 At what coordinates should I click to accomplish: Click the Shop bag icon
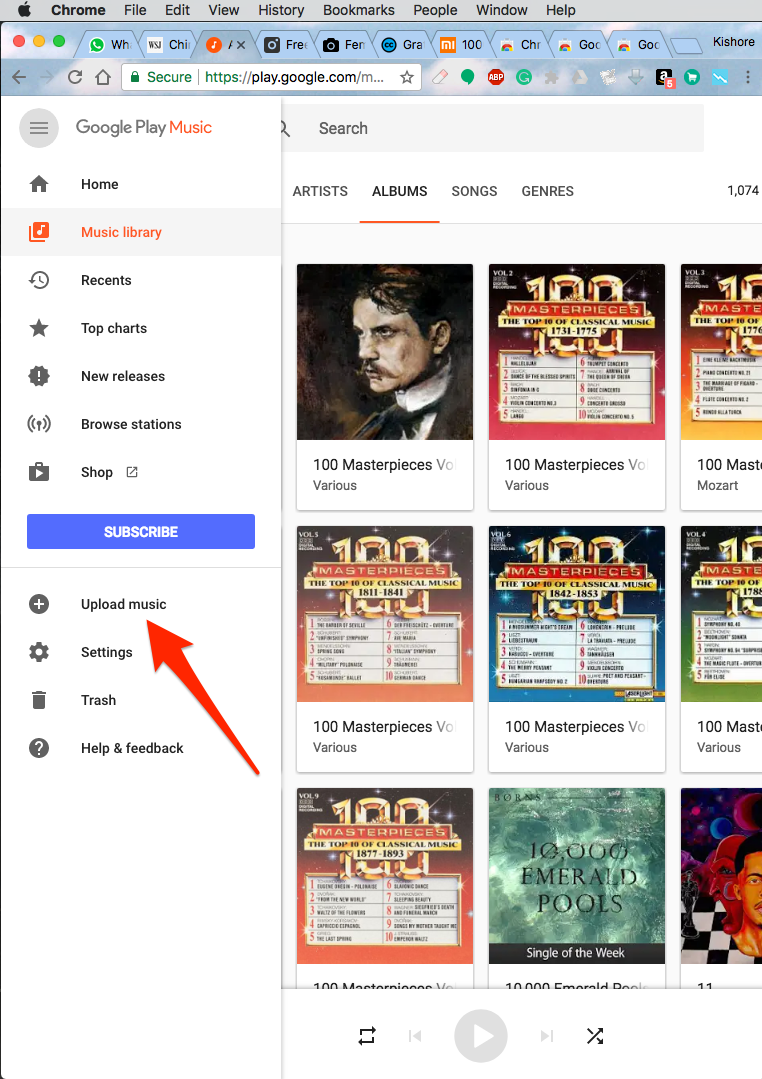tap(39, 472)
